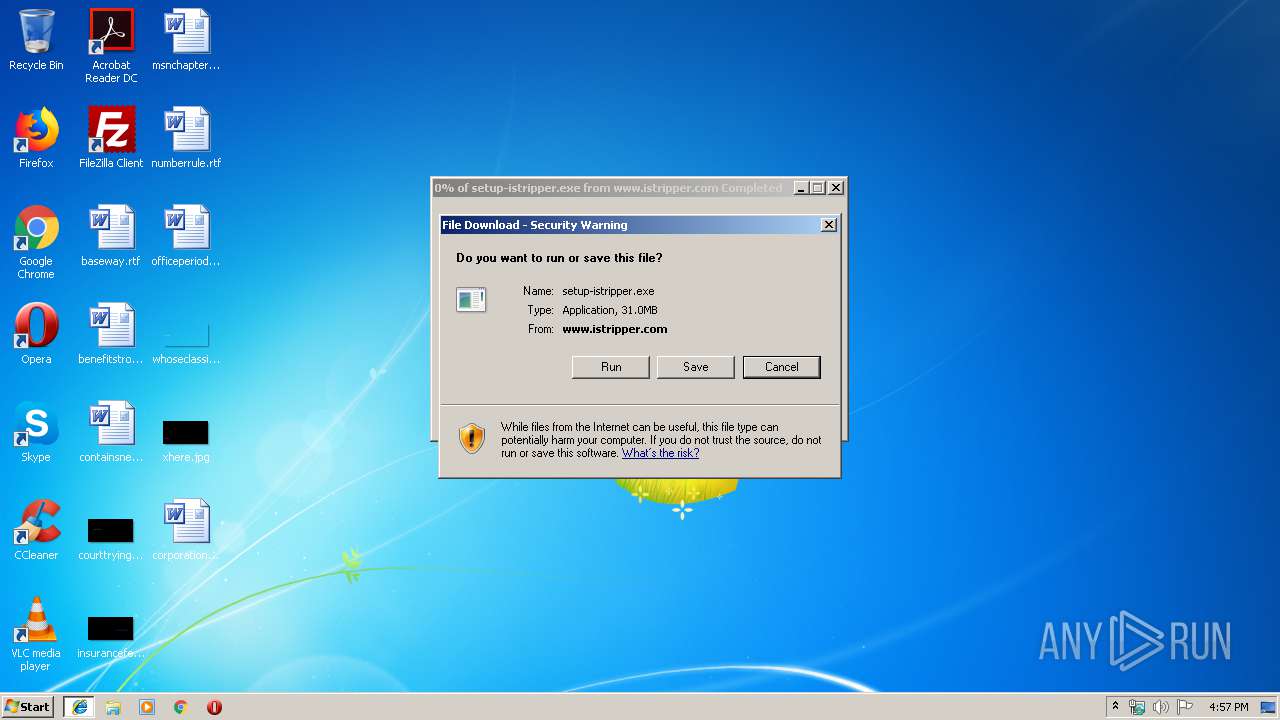Select baseway.rtf document icon
1280x720 pixels.
coord(111,236)
